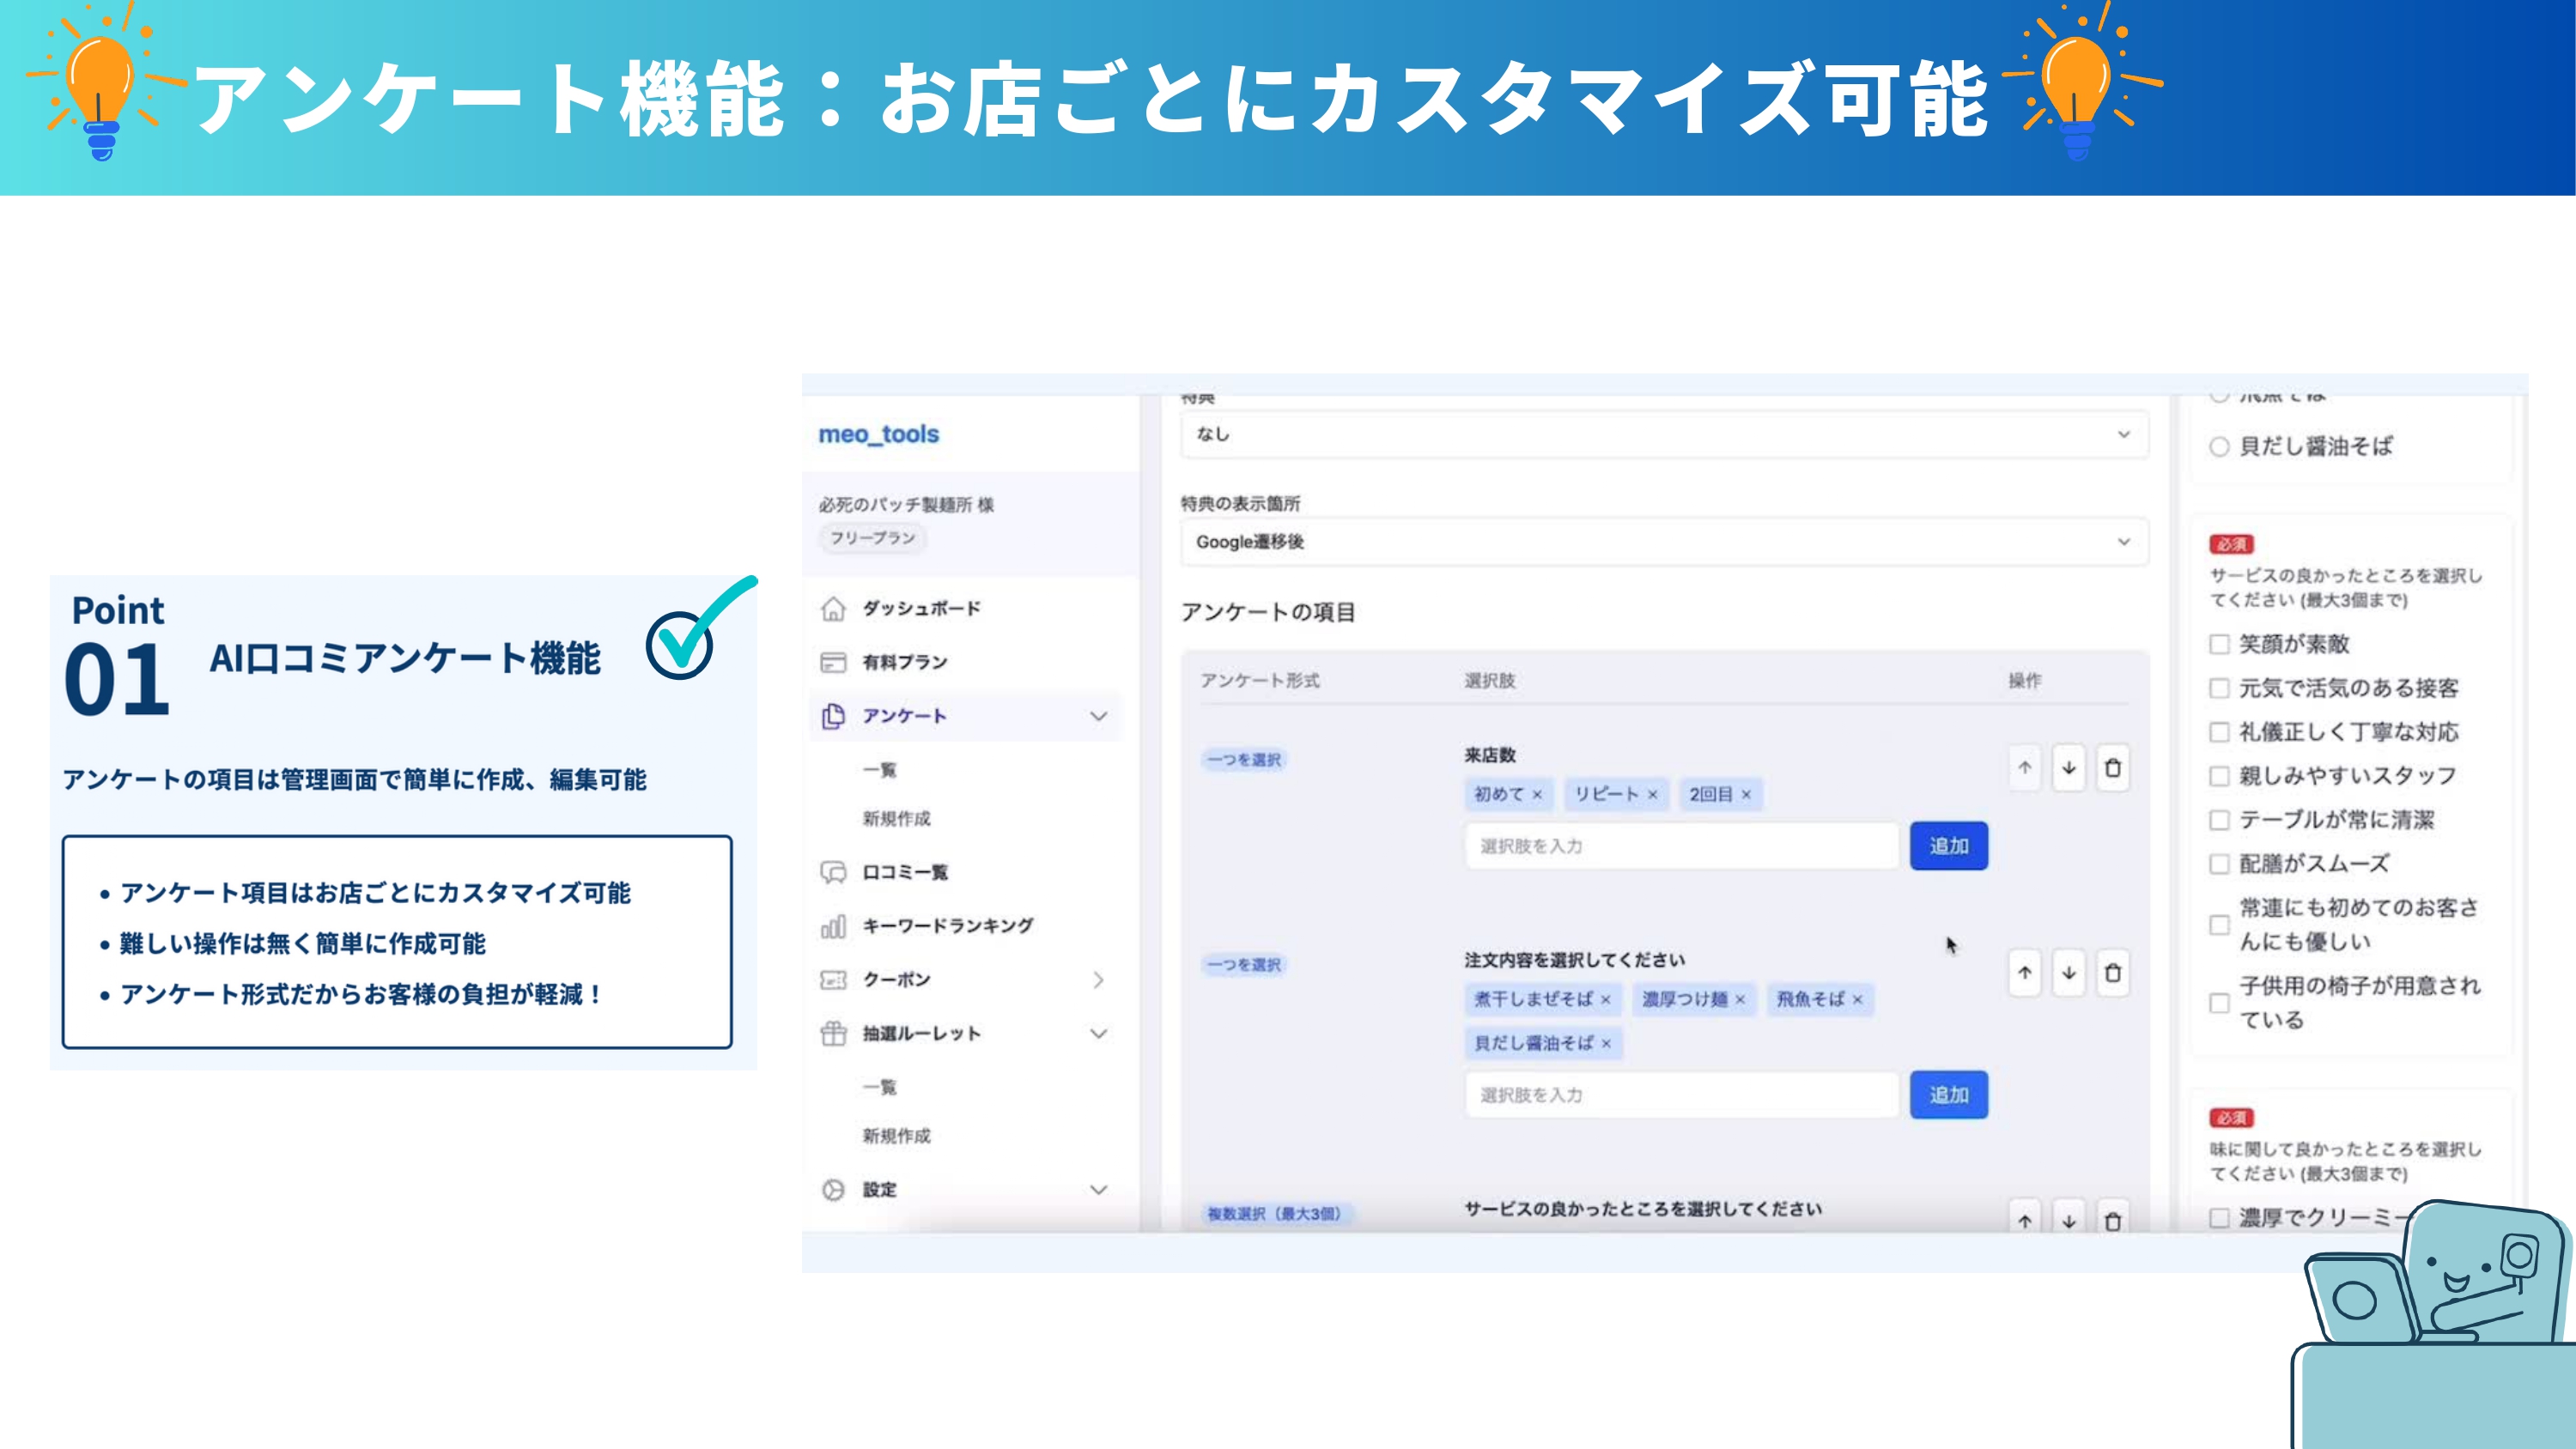Viewport: 2576px width, 1449px height.
Task: Click the 口コミ一覧 speech bubble icon
Action: (x=833, y=872)
